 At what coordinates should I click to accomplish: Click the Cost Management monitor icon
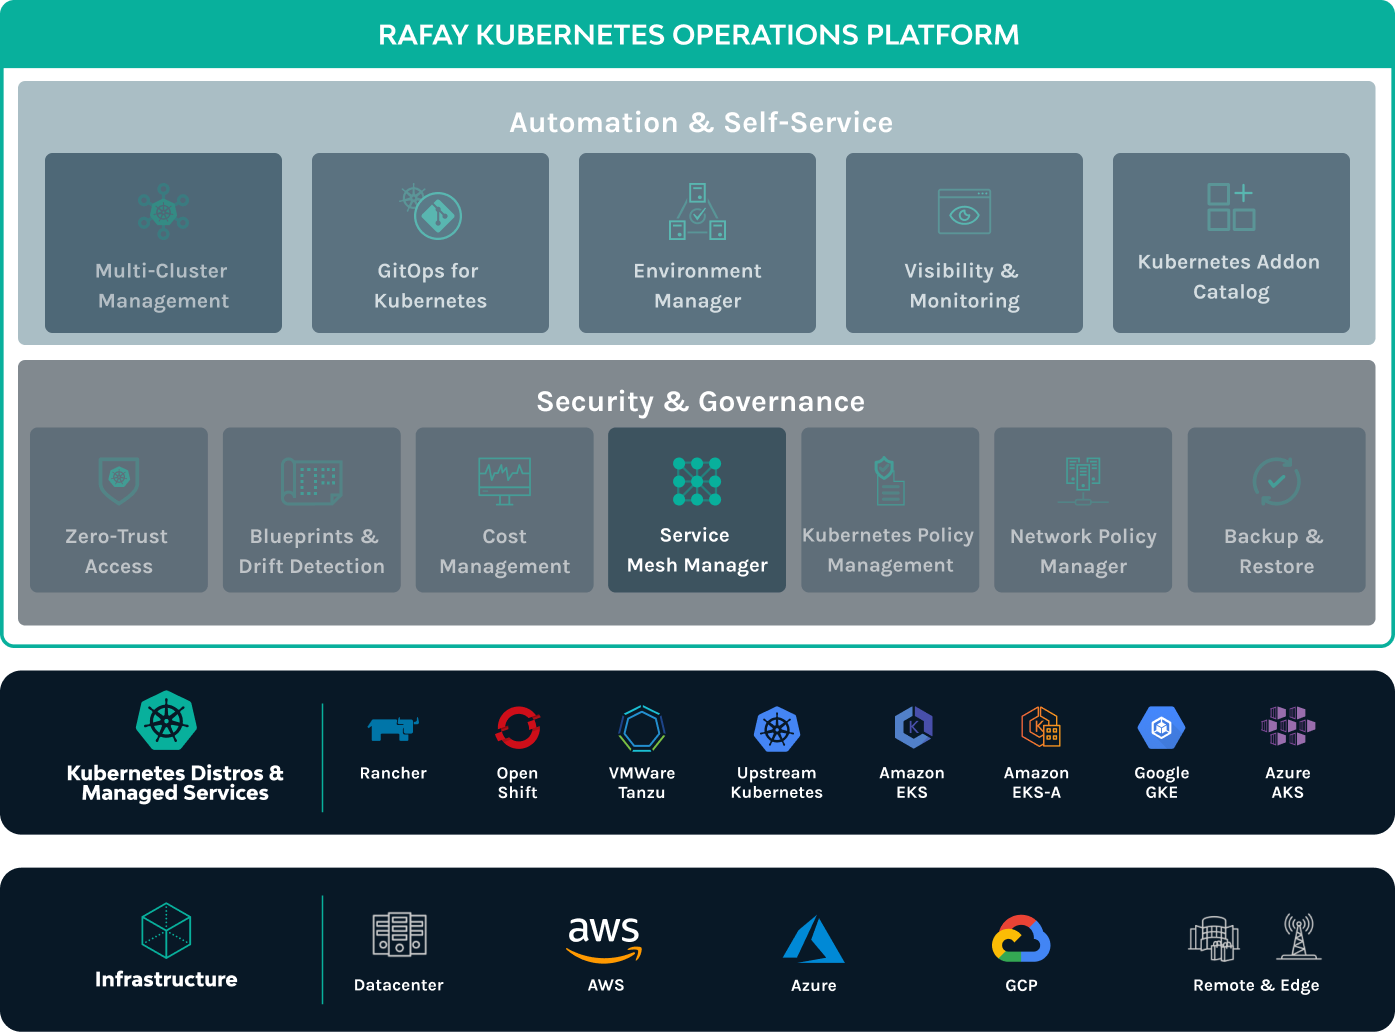[504, 481]
